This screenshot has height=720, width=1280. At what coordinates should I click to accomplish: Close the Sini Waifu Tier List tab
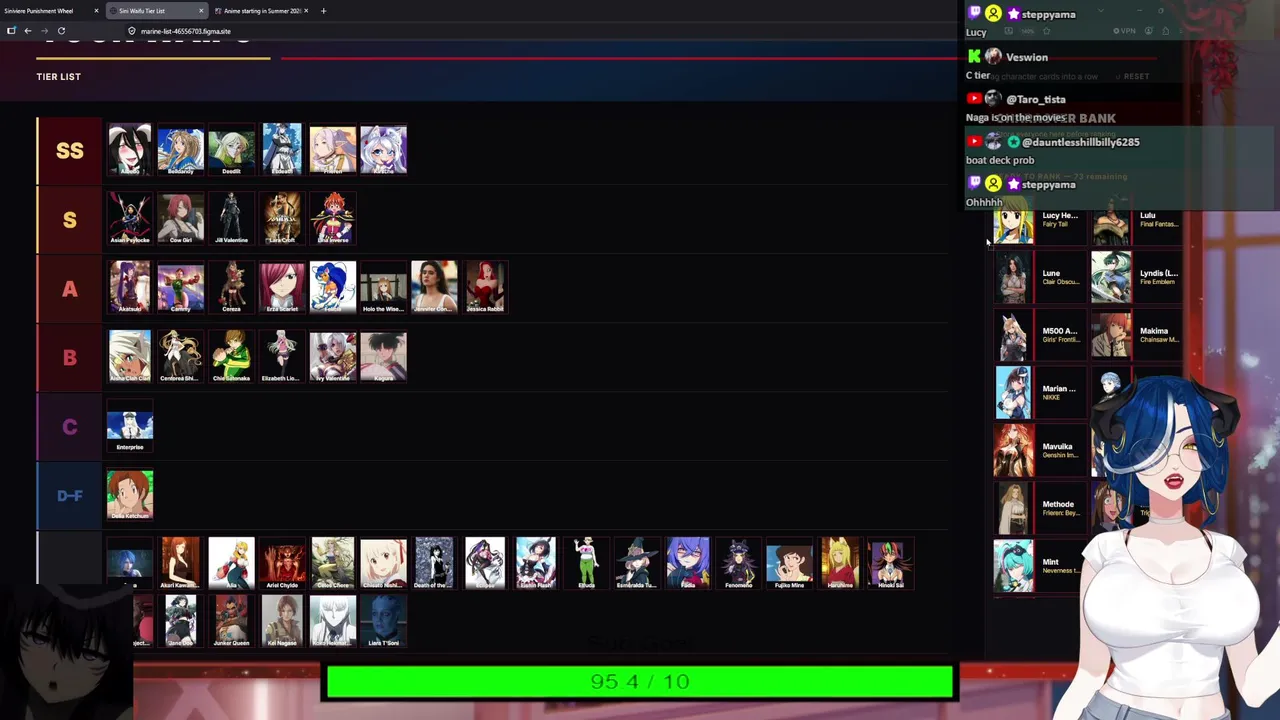[201, 11]
